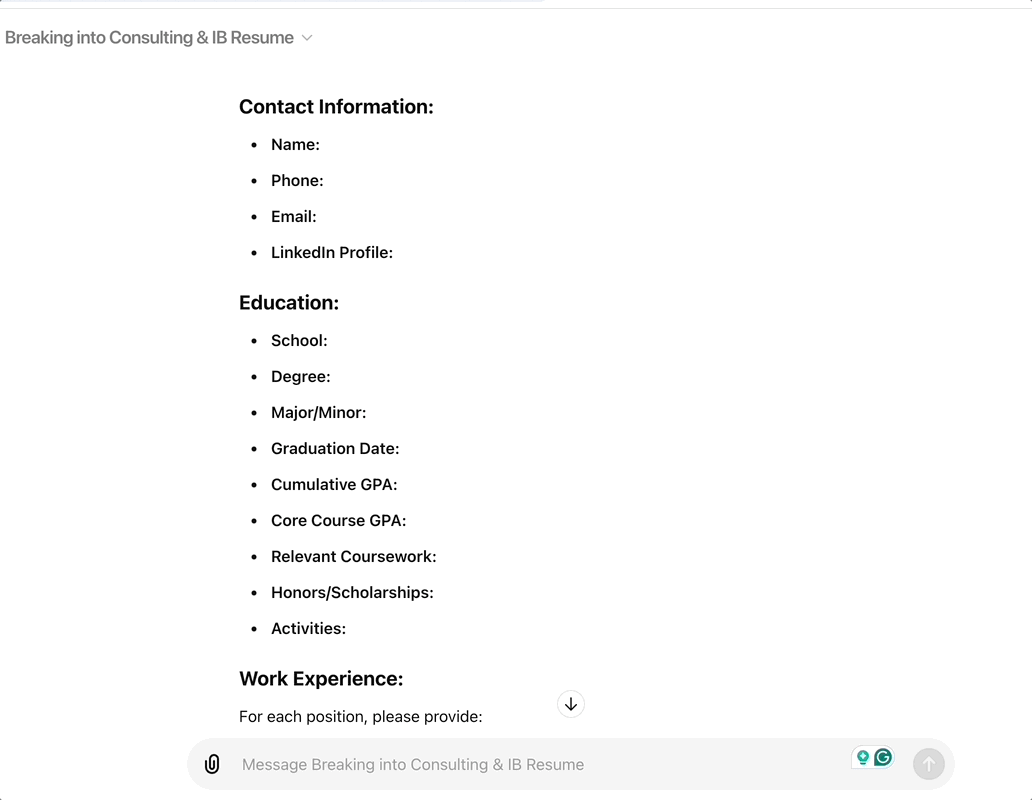Open the Grammarly G icon
The width and height of the screenshot is (1032, 800).
coord(883,758)
